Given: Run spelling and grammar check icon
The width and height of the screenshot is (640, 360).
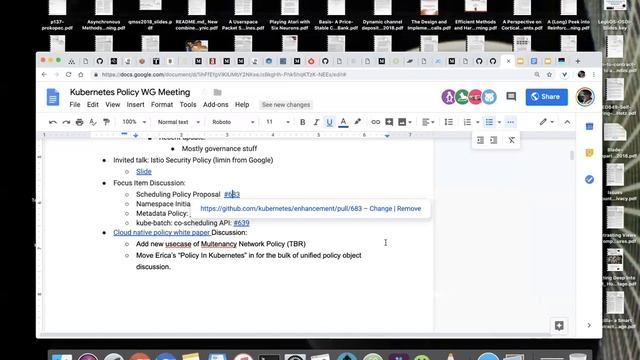Looking at the screenshot, I should [x=93, y=122].
